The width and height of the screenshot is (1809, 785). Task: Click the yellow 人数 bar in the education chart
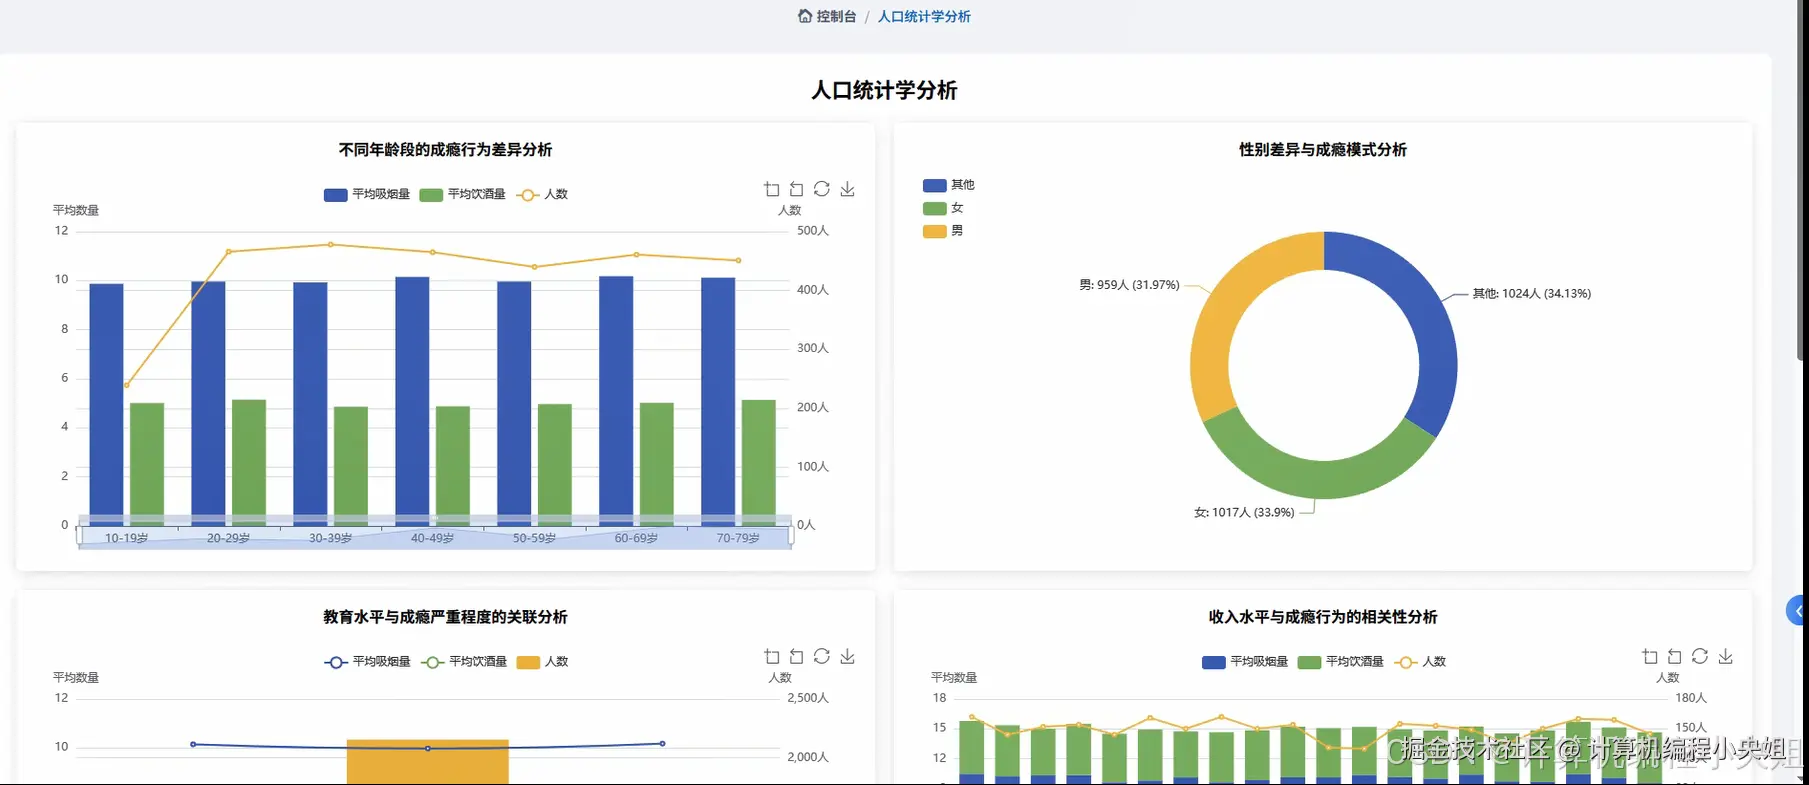coord(428,762)
